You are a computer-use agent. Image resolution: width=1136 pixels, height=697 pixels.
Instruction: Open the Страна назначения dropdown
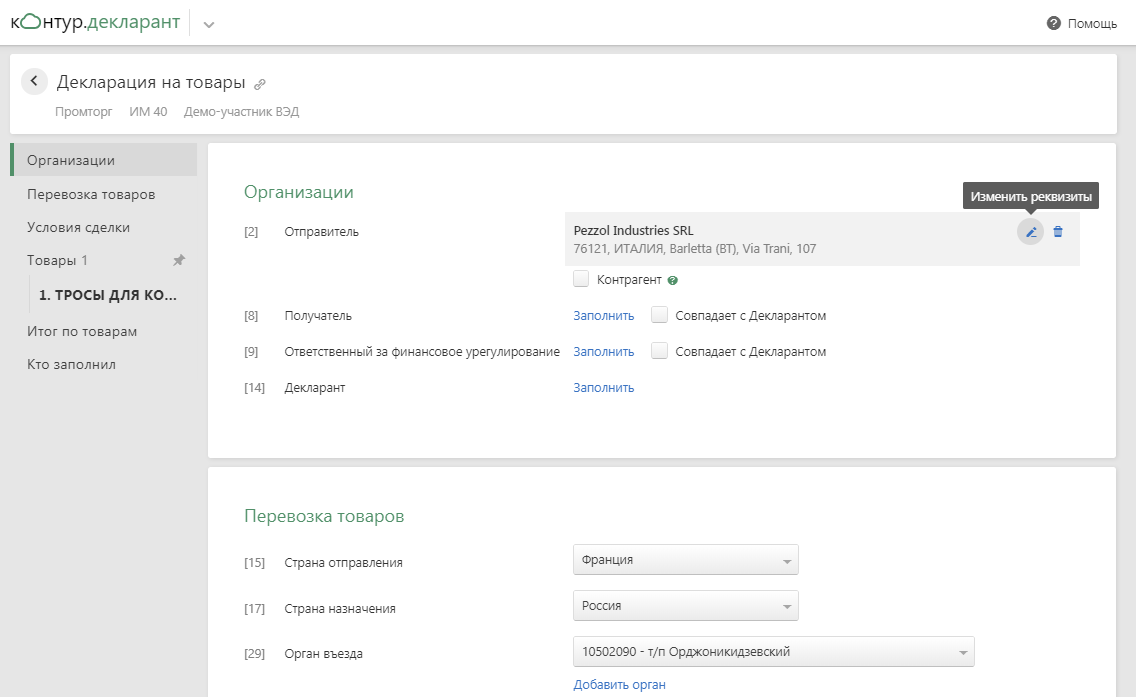pos(685,606)
